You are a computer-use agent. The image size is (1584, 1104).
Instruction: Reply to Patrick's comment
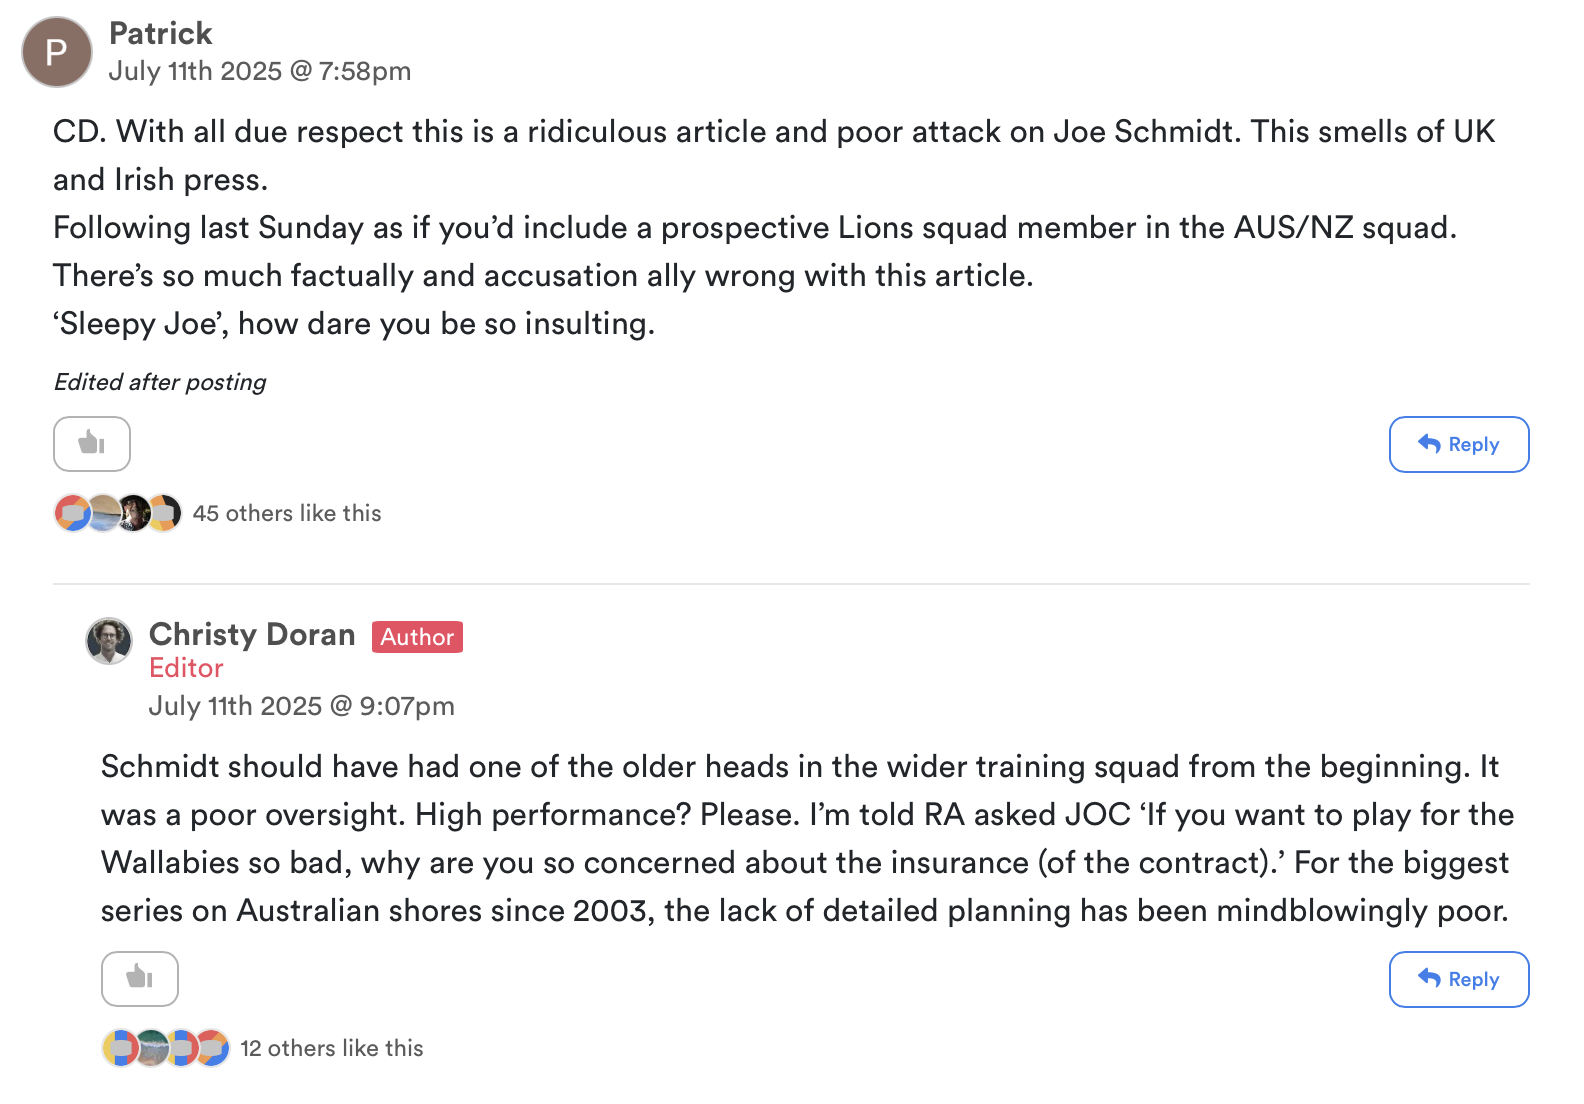coord(1458,444)
